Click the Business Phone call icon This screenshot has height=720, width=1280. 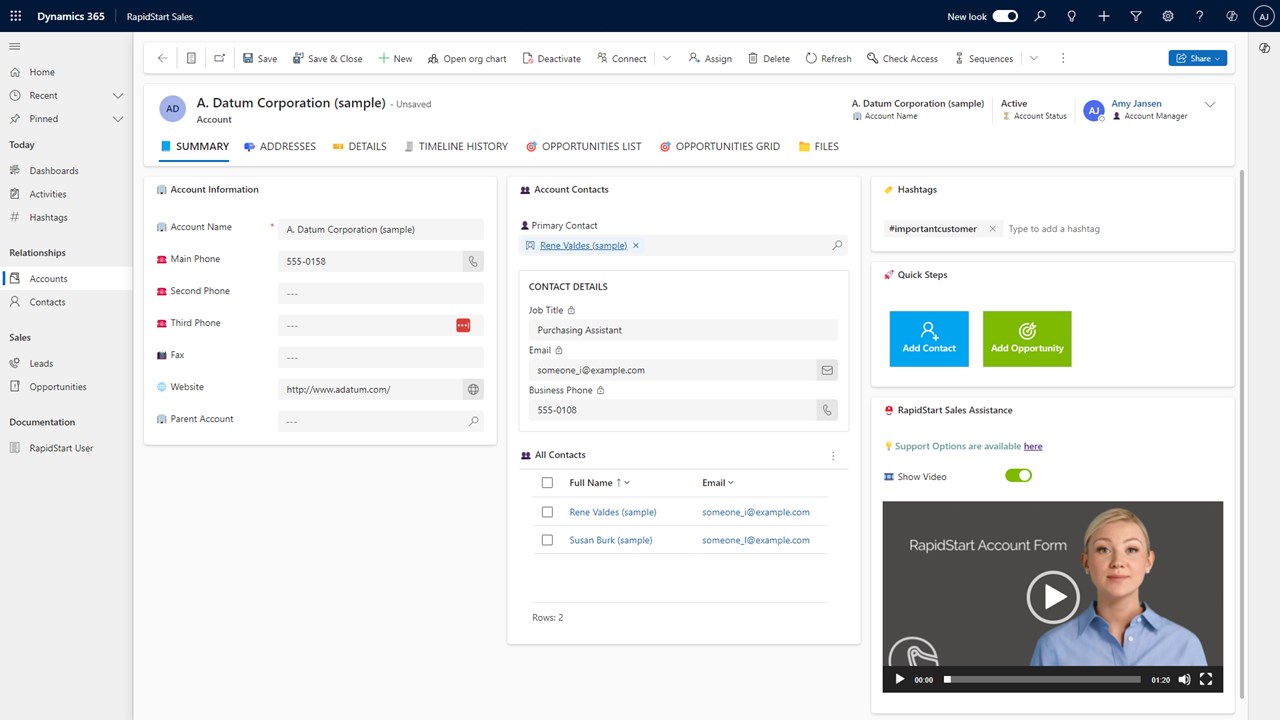point(827,410)
